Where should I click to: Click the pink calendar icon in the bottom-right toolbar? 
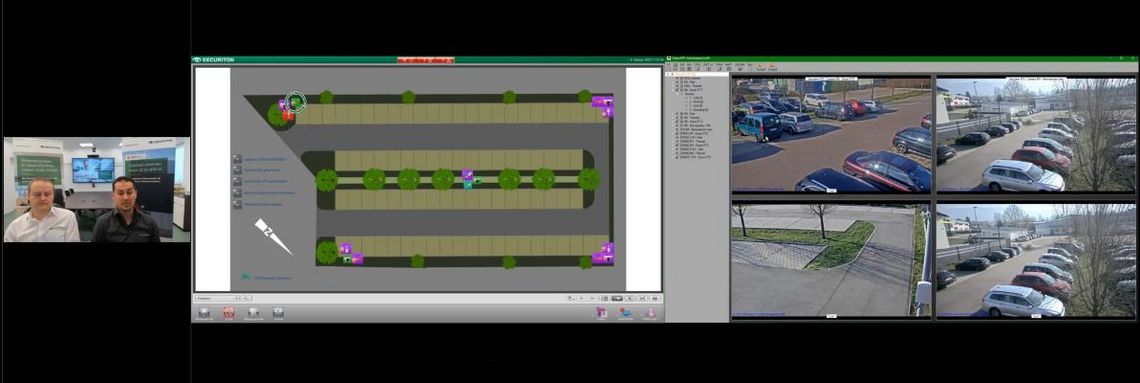click(602, 313)
